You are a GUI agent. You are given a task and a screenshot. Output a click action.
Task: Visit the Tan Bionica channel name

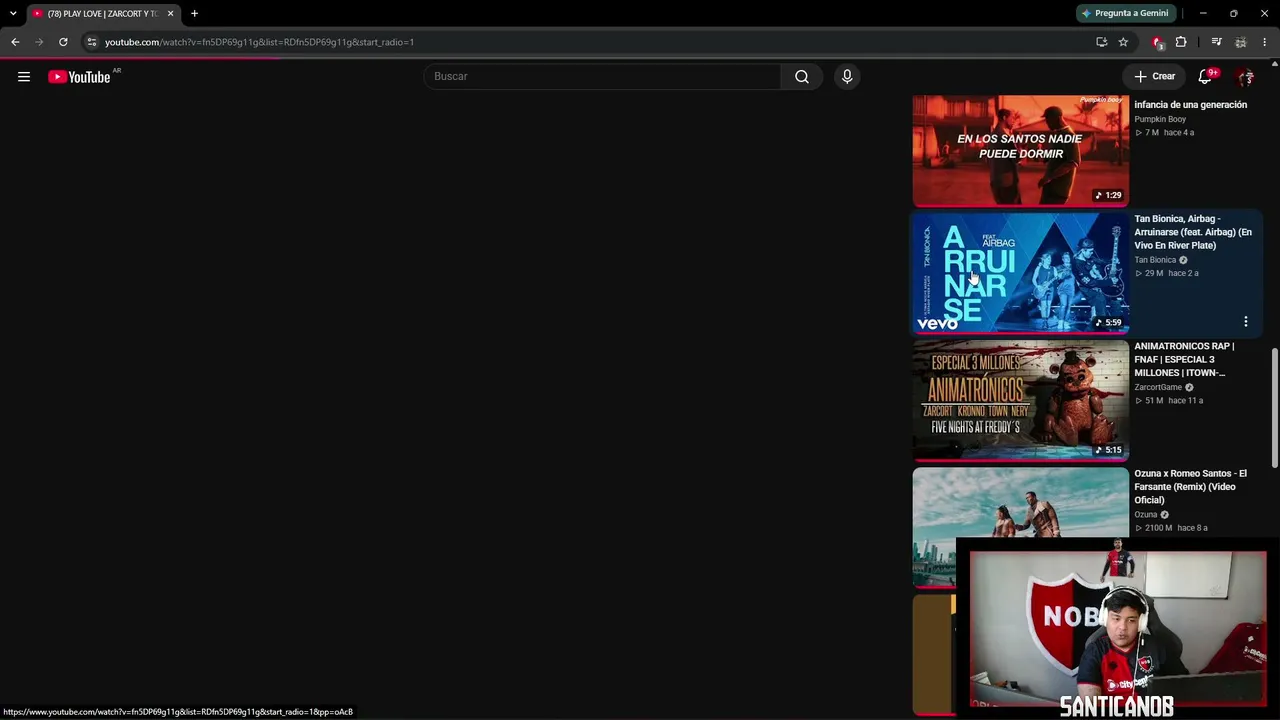click(x=1155, y=260)
